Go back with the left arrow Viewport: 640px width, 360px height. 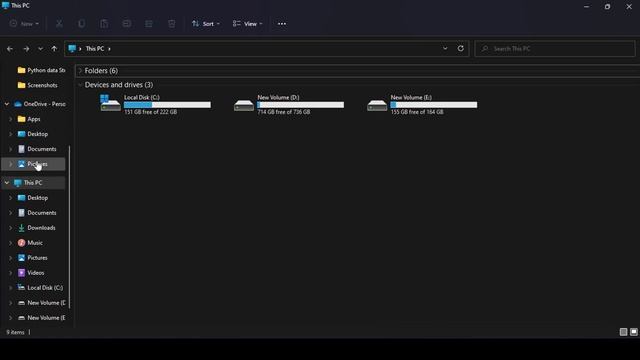(10, 49)
